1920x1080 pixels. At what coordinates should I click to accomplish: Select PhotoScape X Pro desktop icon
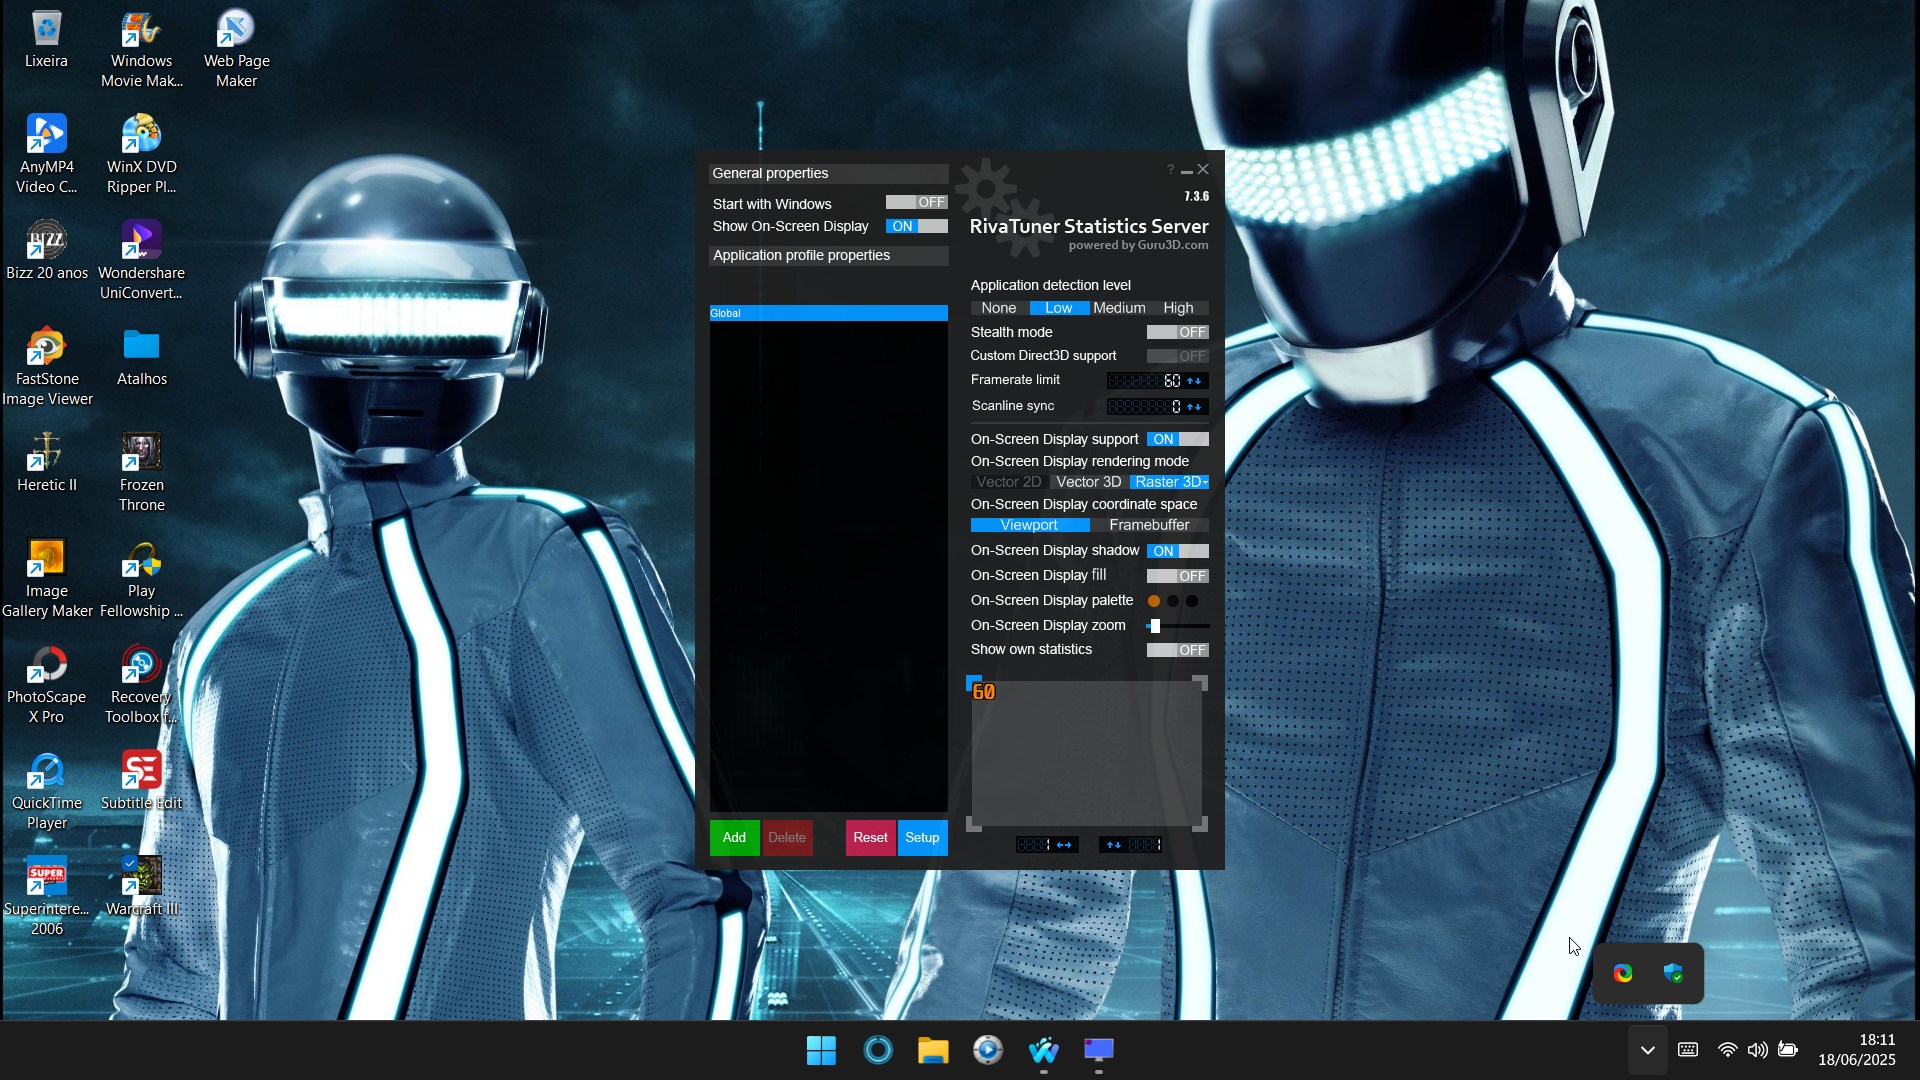tap(46, 685)
